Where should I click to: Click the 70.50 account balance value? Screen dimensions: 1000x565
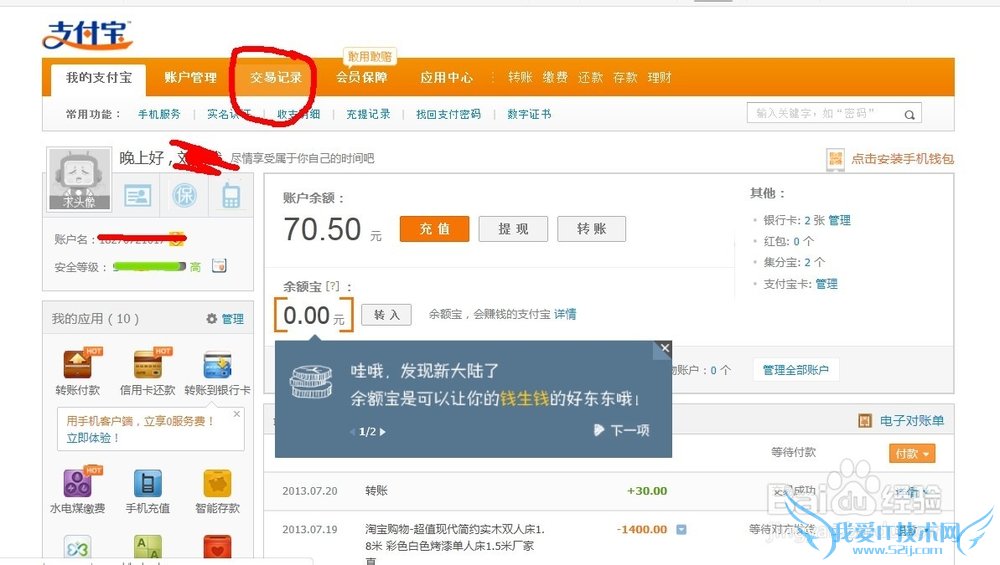coord(323,230)
